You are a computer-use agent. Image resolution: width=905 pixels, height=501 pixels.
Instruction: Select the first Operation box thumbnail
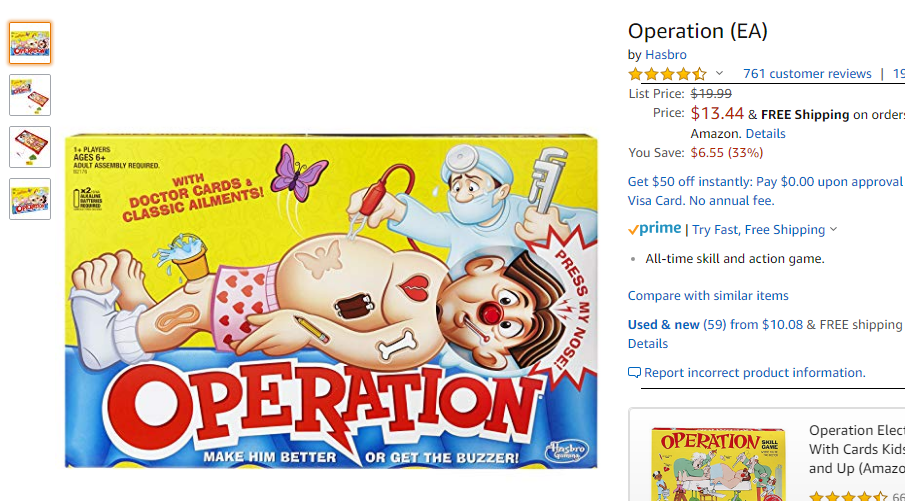(30, 43)
